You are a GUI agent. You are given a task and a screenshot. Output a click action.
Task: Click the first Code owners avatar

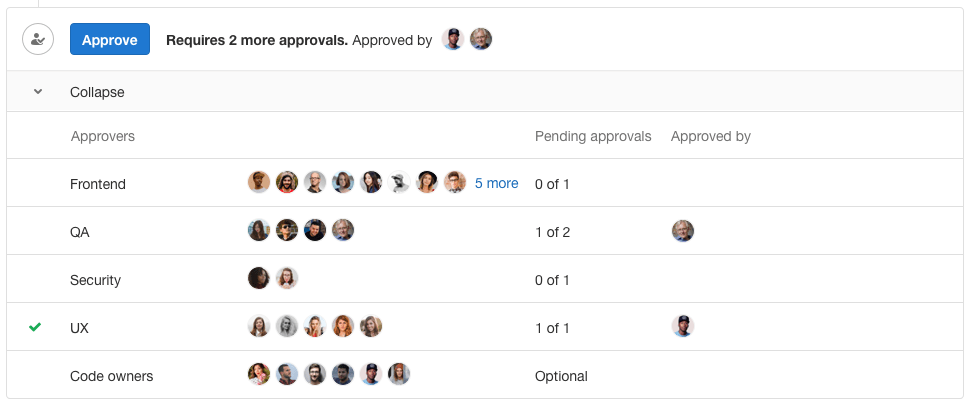tap(259, 375)
